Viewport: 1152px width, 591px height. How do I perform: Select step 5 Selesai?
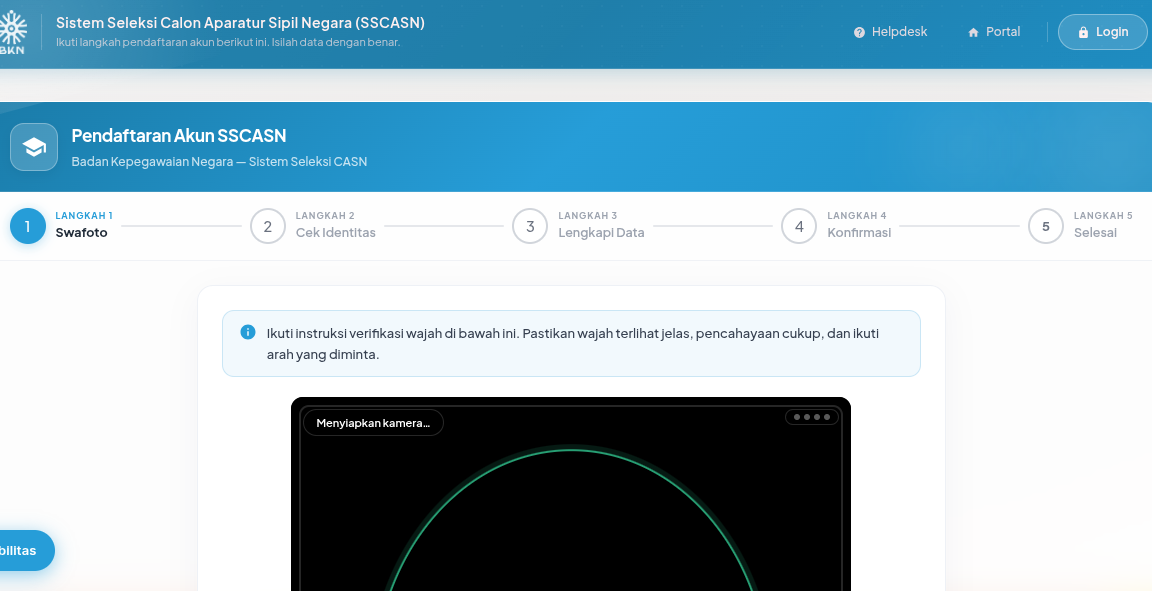point(1081,226)
